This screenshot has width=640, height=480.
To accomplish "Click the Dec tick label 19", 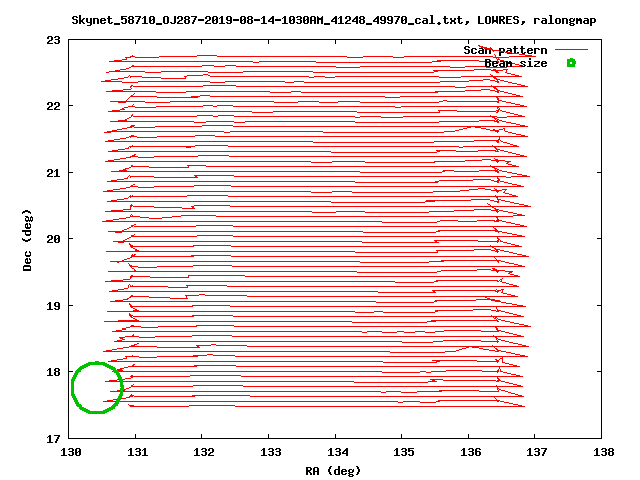I will pyautogui.click(x=53, y=306).
